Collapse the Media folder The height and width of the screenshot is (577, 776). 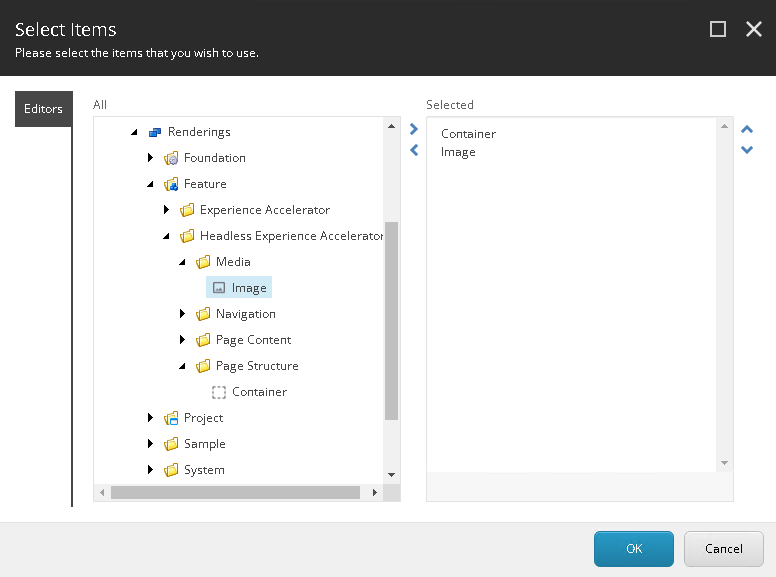click(x=182, y=262)
